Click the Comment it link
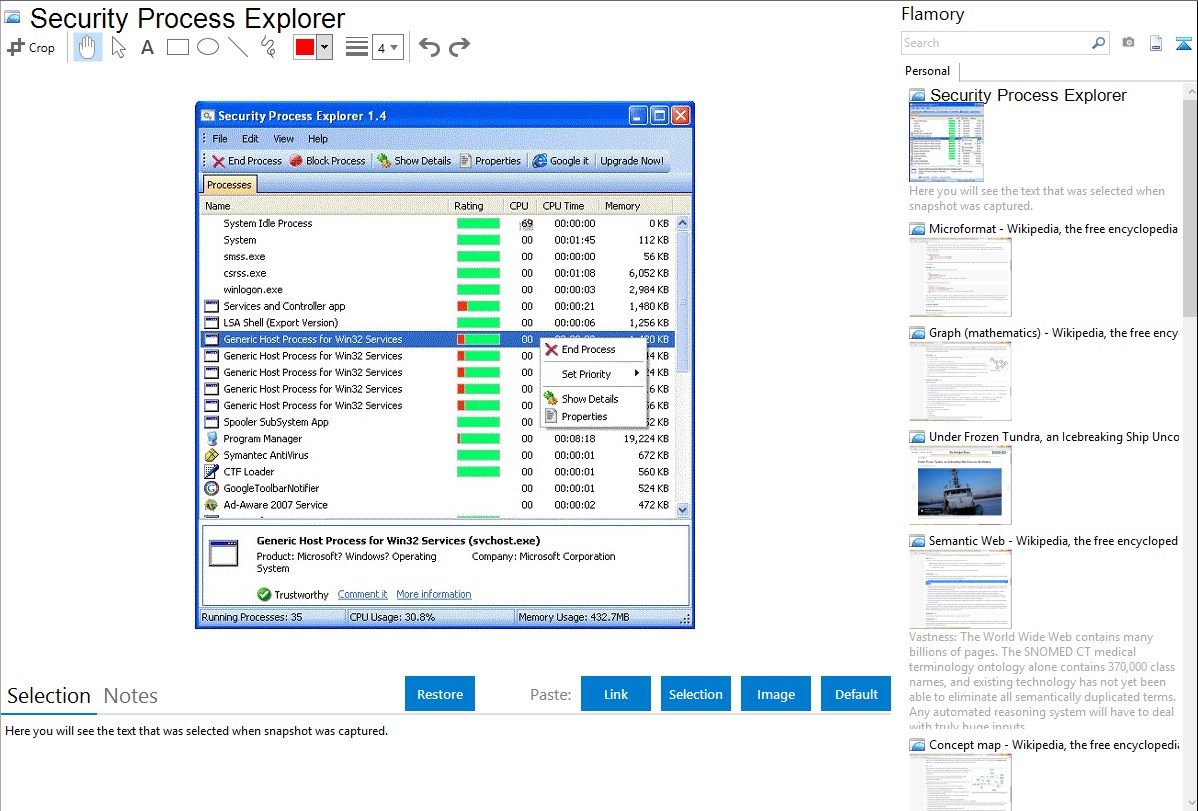 (x=362, y=595)
